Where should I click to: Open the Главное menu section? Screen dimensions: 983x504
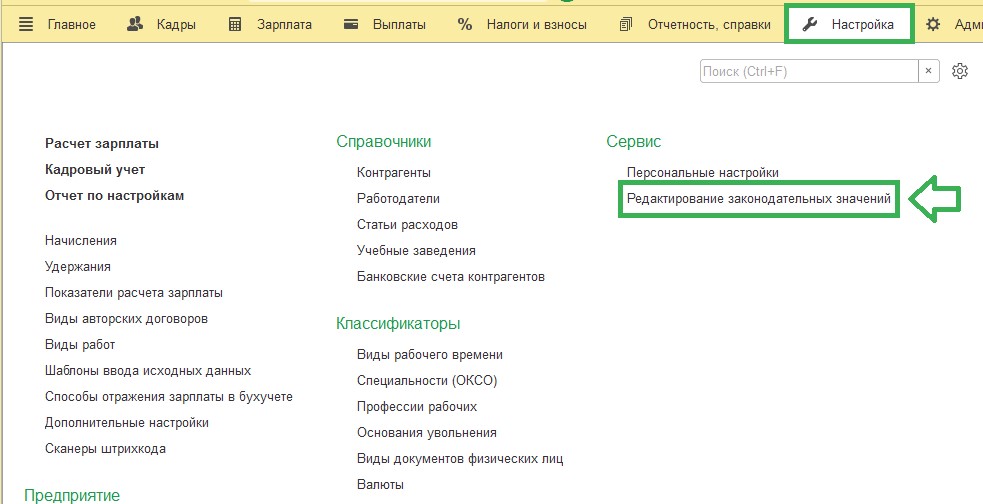tap(58, 24)
